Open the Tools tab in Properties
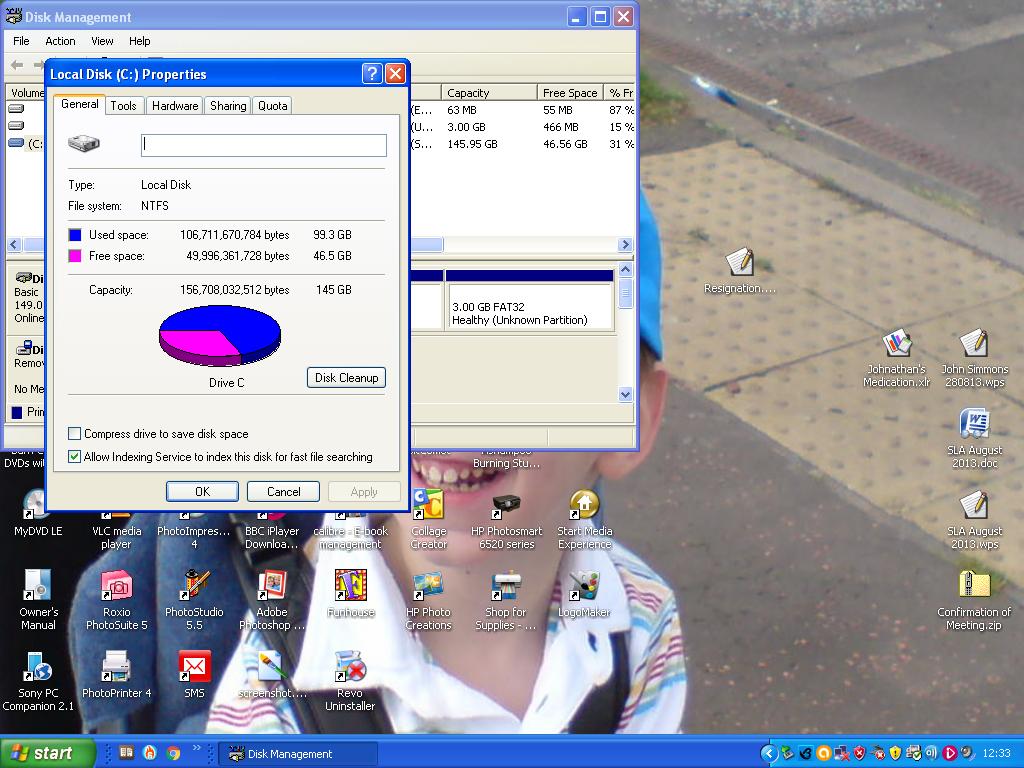The width and height of the screenshot is (1024, 768). coord(123,106)
